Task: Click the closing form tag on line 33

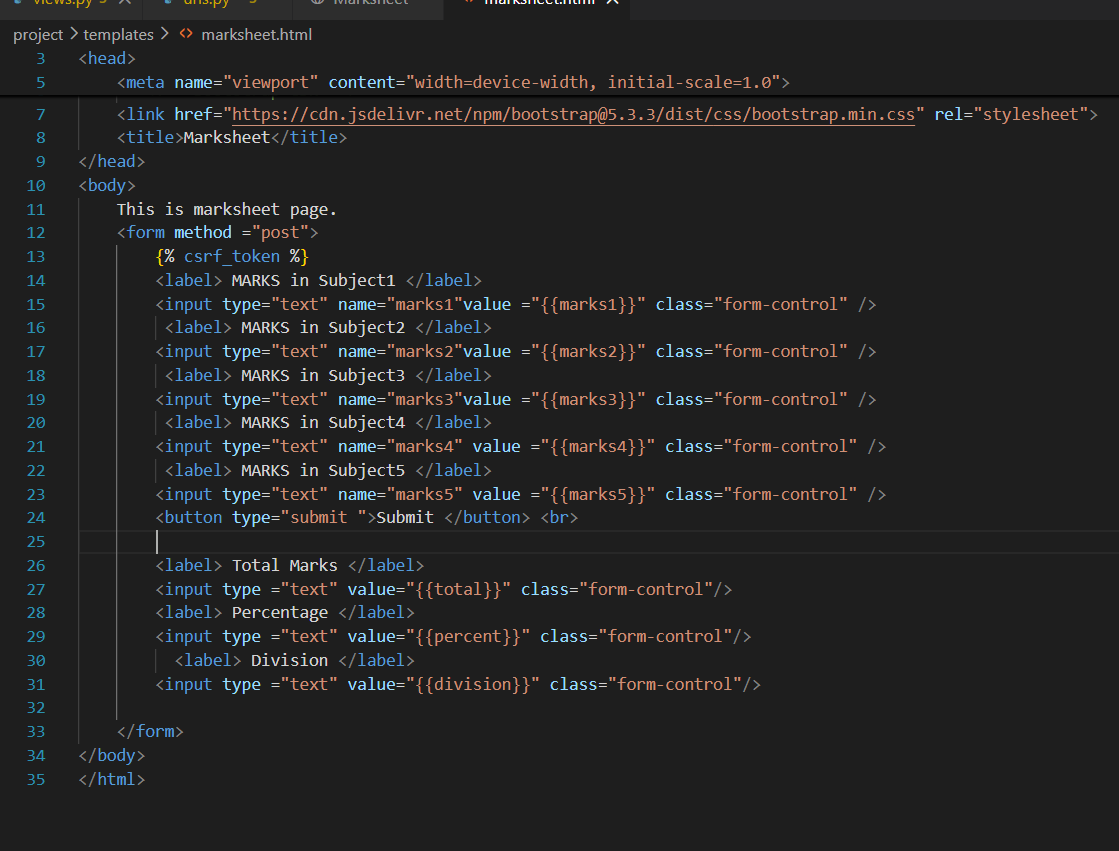Action: pyautogui.click(x=150, y=731)
